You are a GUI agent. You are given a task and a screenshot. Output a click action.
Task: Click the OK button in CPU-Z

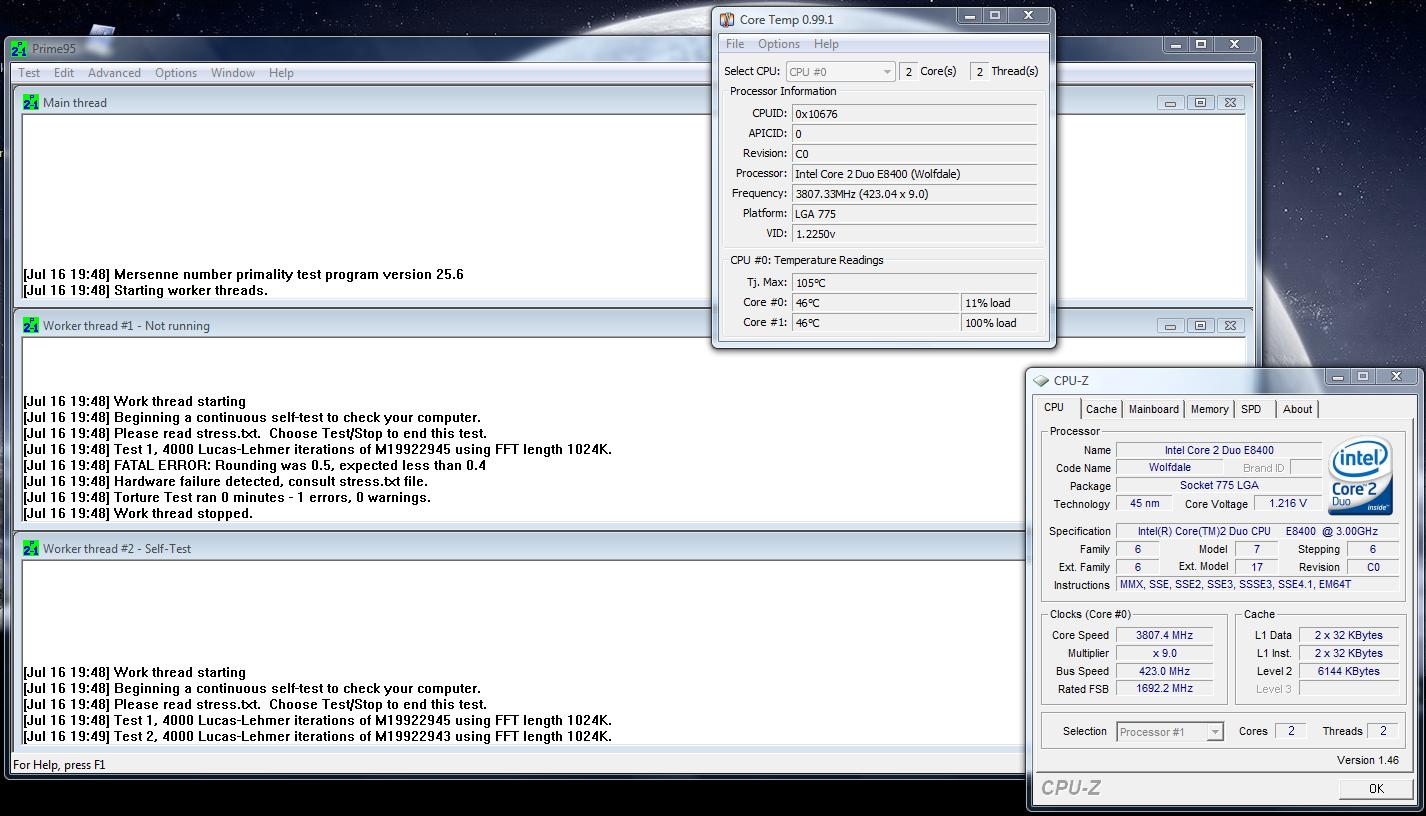coord(1376,789)
